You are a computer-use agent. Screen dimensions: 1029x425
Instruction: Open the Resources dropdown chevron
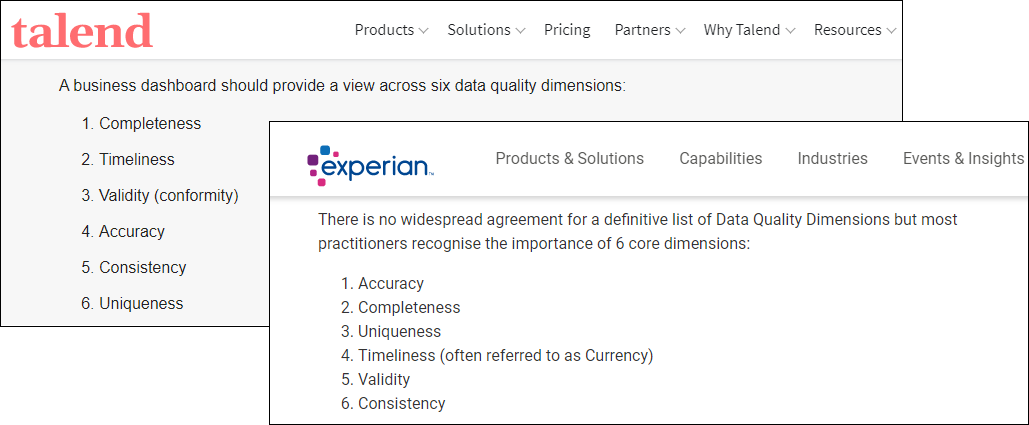[891, 31]
